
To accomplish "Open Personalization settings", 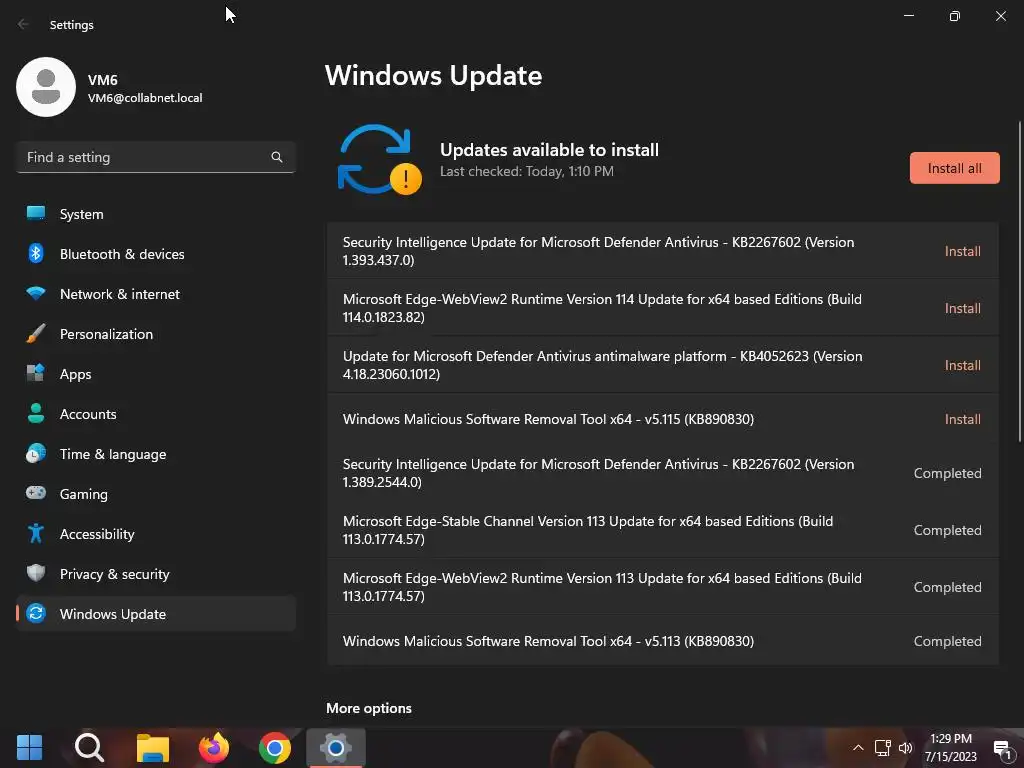I will (155, 334).
